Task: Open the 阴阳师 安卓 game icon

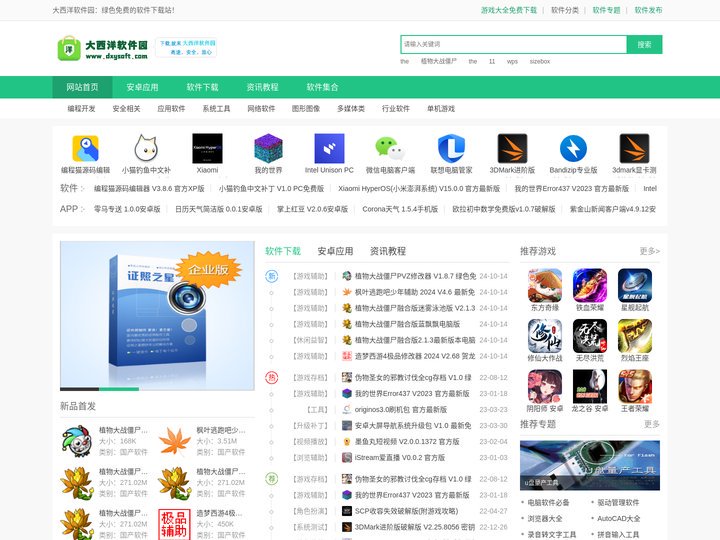Action: click(x=545, y=386)
